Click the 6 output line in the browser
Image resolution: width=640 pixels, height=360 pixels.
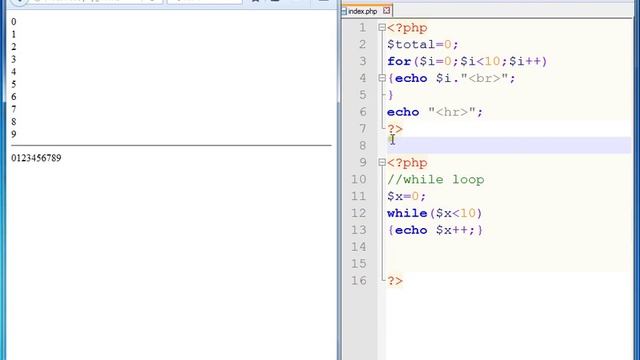14,97
